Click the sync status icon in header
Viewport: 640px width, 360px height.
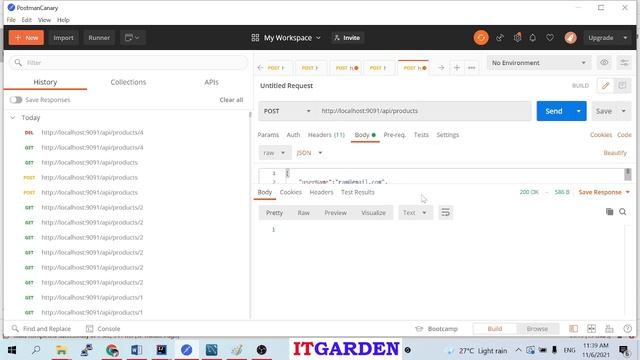(481, 38)
